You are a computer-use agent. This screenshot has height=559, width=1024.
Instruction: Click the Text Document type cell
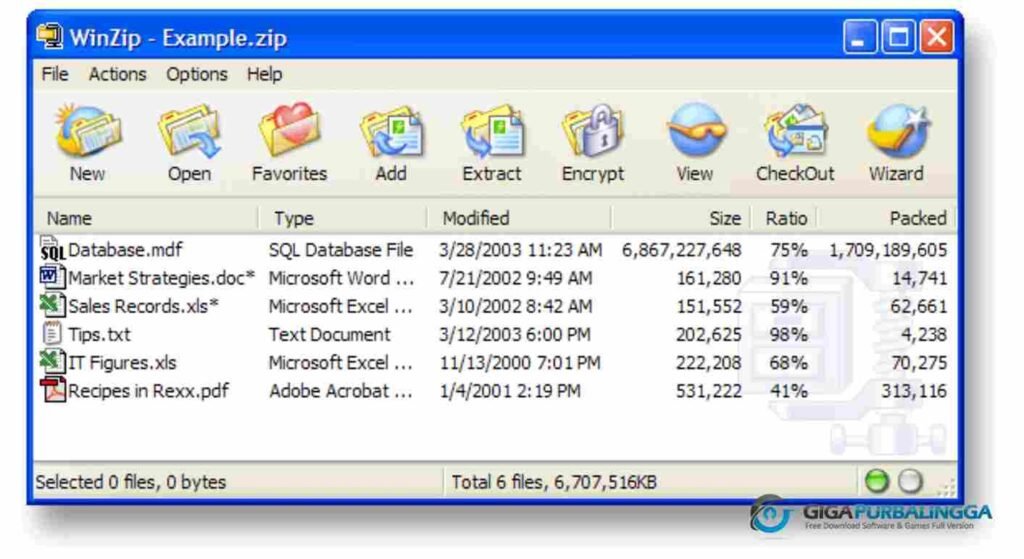(x=329, y=334)
